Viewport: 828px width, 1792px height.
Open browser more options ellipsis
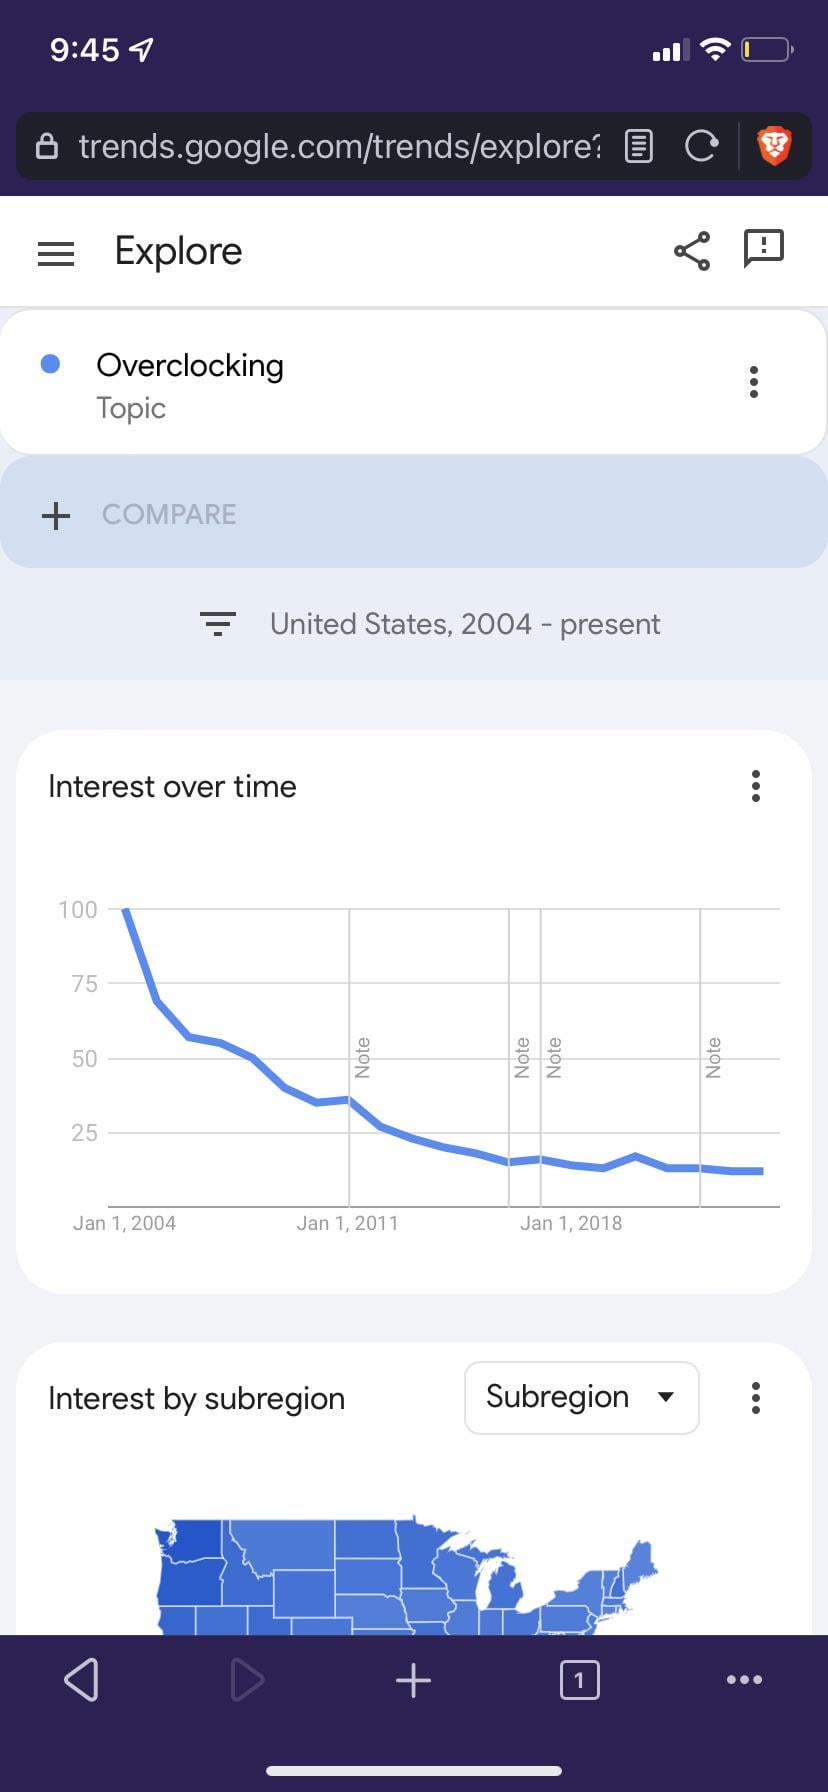click(744, 1680)
